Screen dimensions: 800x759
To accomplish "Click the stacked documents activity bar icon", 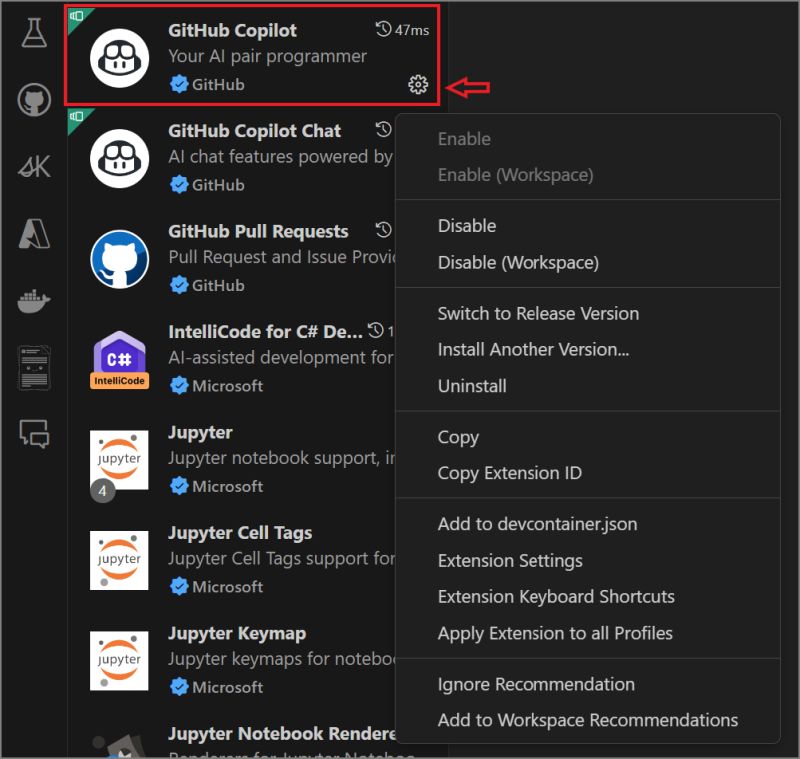I will pyautogui.click(x=33, y=364).
